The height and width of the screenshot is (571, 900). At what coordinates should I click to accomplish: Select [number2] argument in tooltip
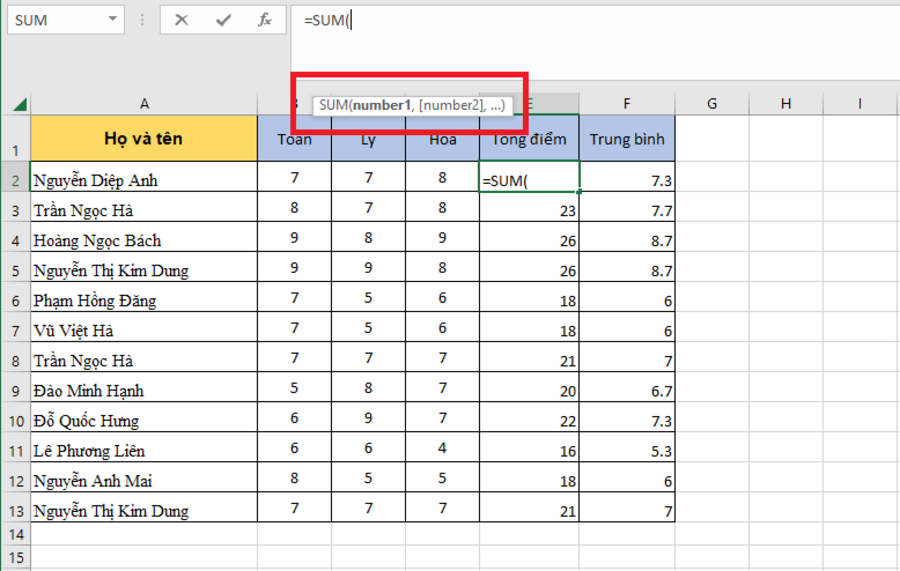(x=452, y=105)
